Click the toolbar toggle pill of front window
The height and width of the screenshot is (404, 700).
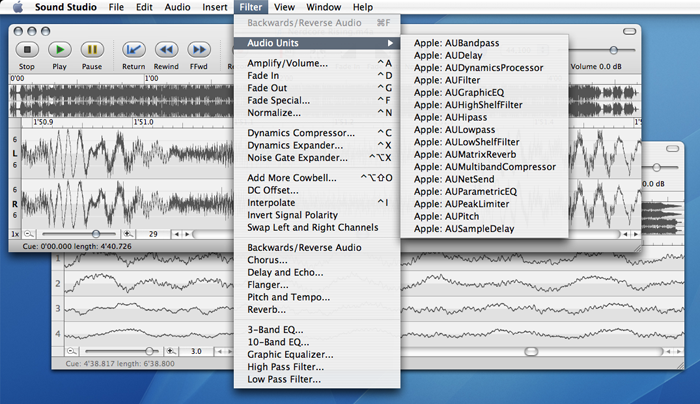coord(629,31)
